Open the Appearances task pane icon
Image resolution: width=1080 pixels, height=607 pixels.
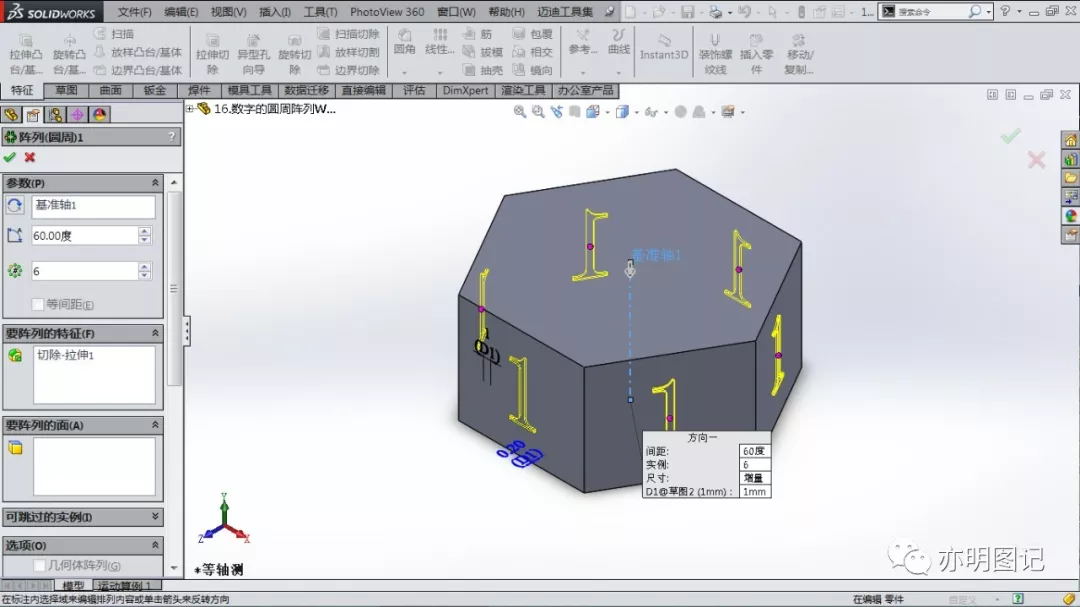coord(1070,216)
